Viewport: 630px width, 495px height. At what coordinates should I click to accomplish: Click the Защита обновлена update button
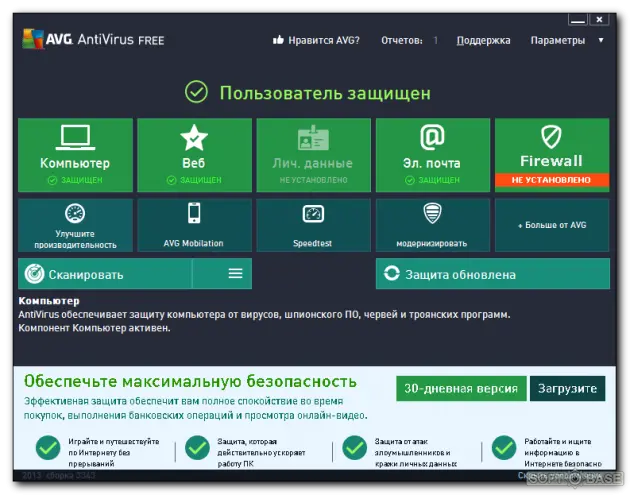point(492,274)
